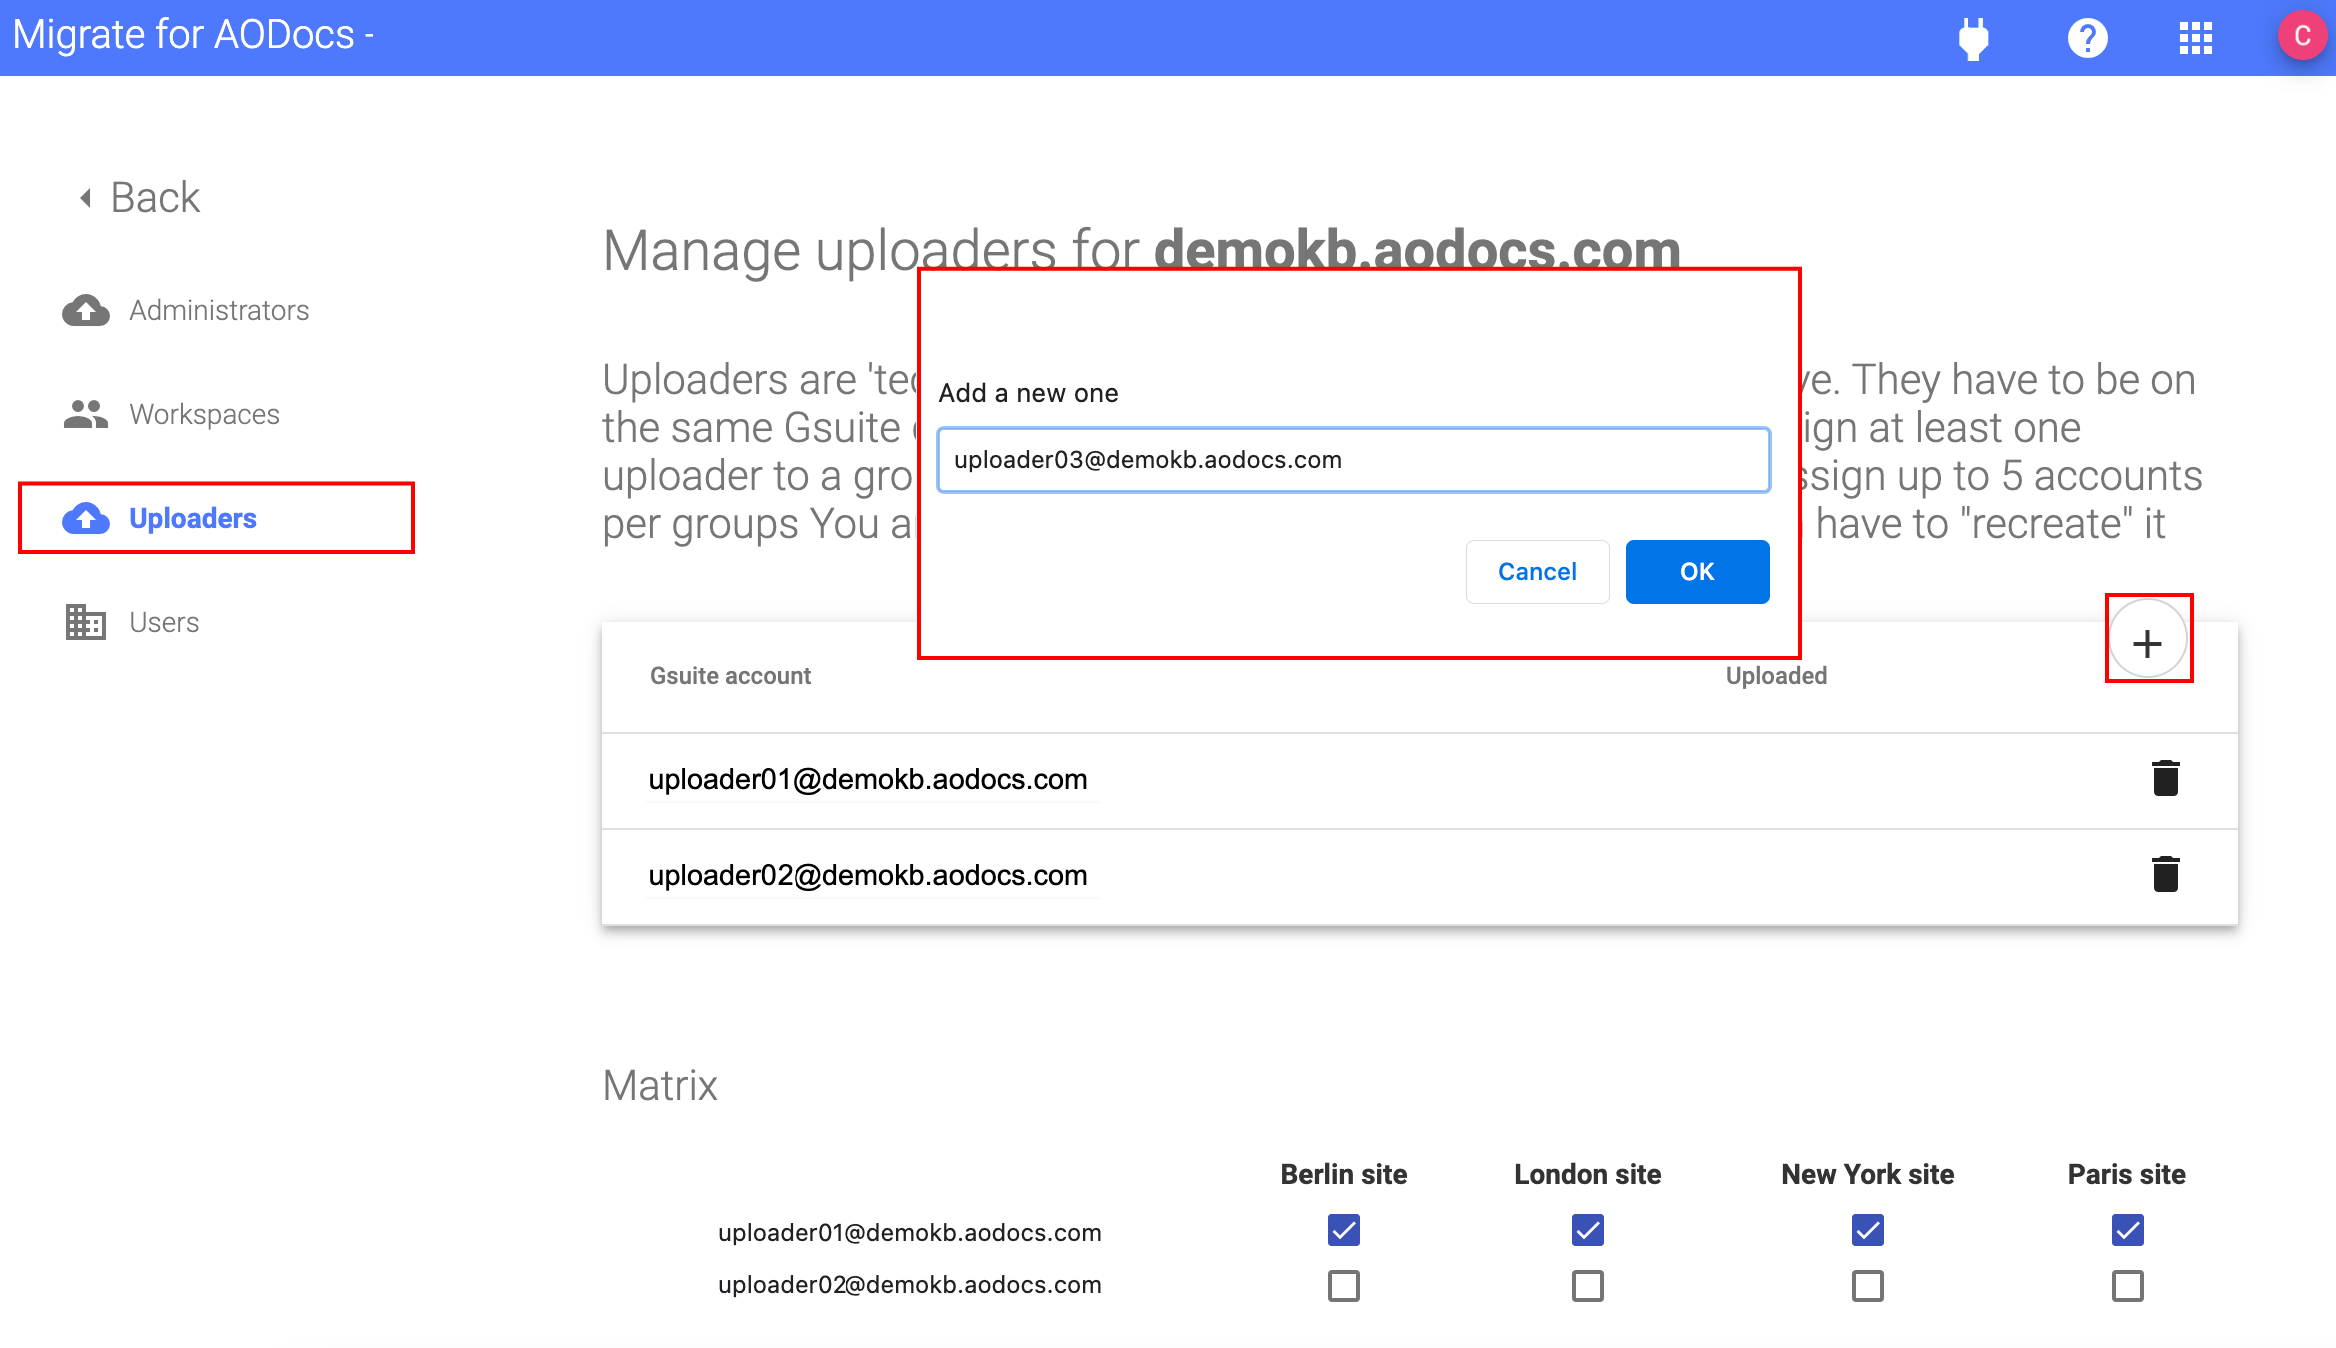Delete uploader02@demokb.aodocs.com with trash icon
This screenshot has height=1348, width=2336.
tap(2165, 874)
